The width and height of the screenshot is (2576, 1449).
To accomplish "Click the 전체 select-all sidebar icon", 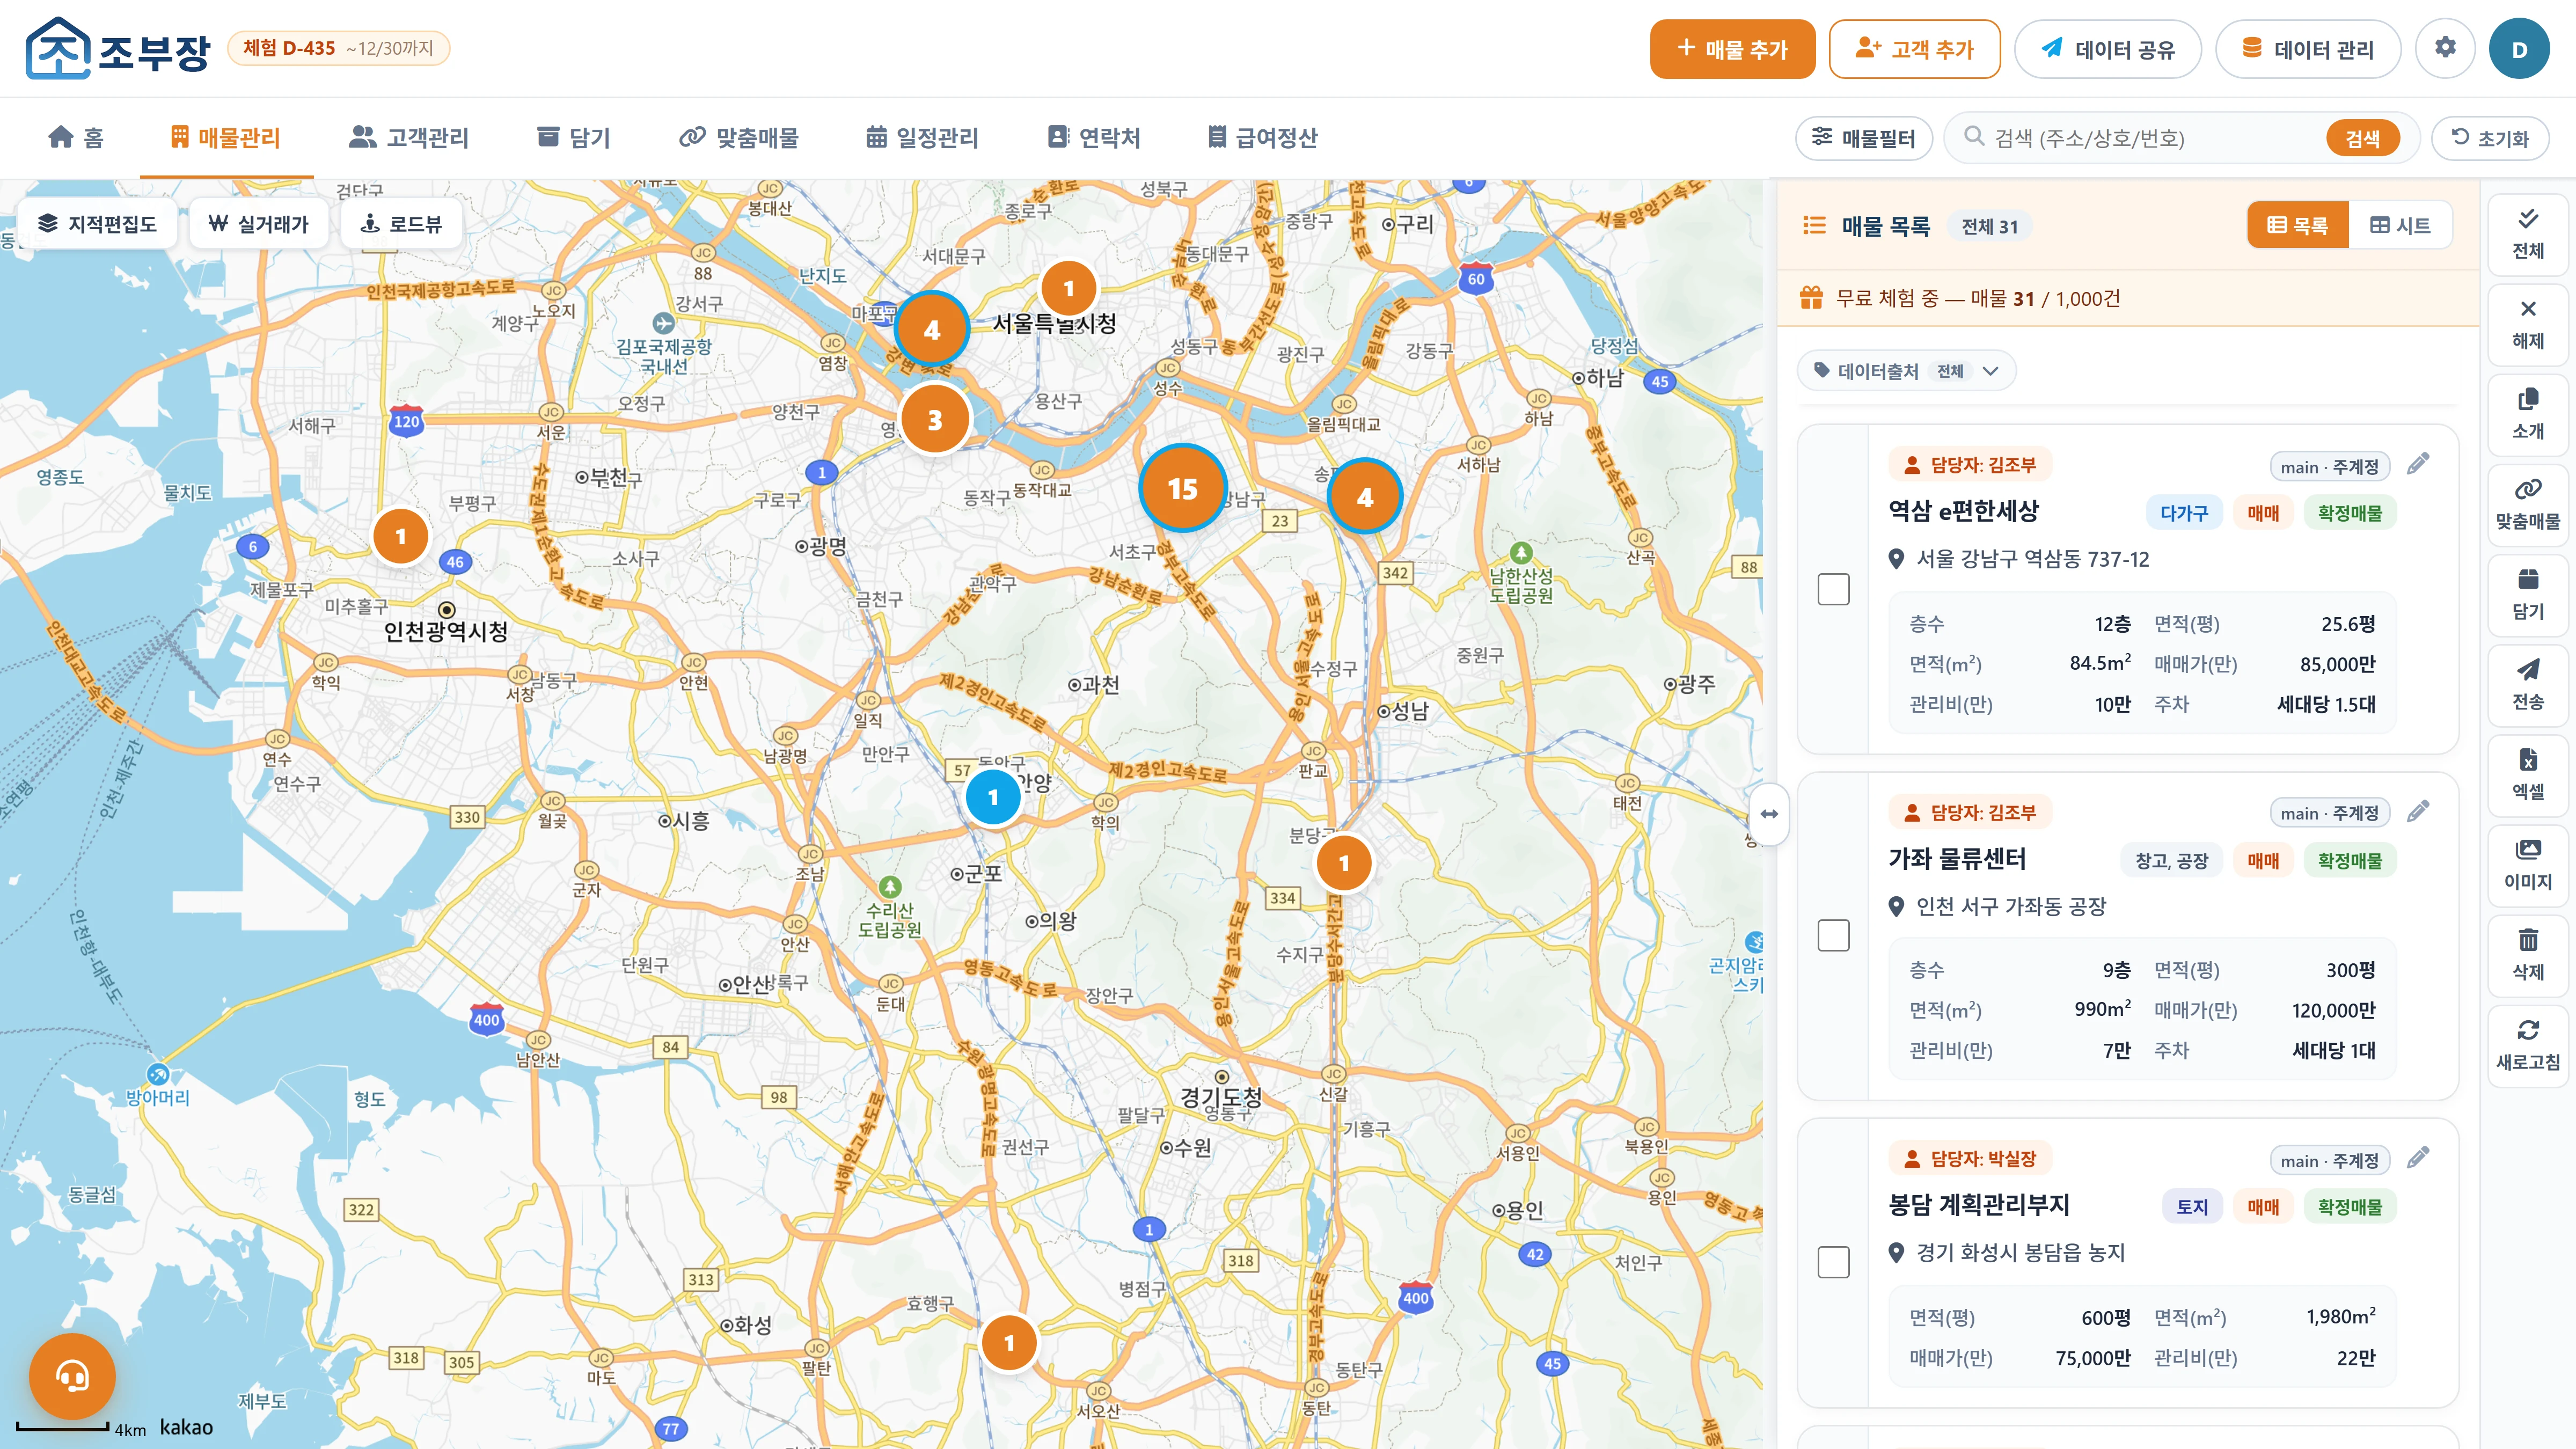I will click(x=2527, y=234).
